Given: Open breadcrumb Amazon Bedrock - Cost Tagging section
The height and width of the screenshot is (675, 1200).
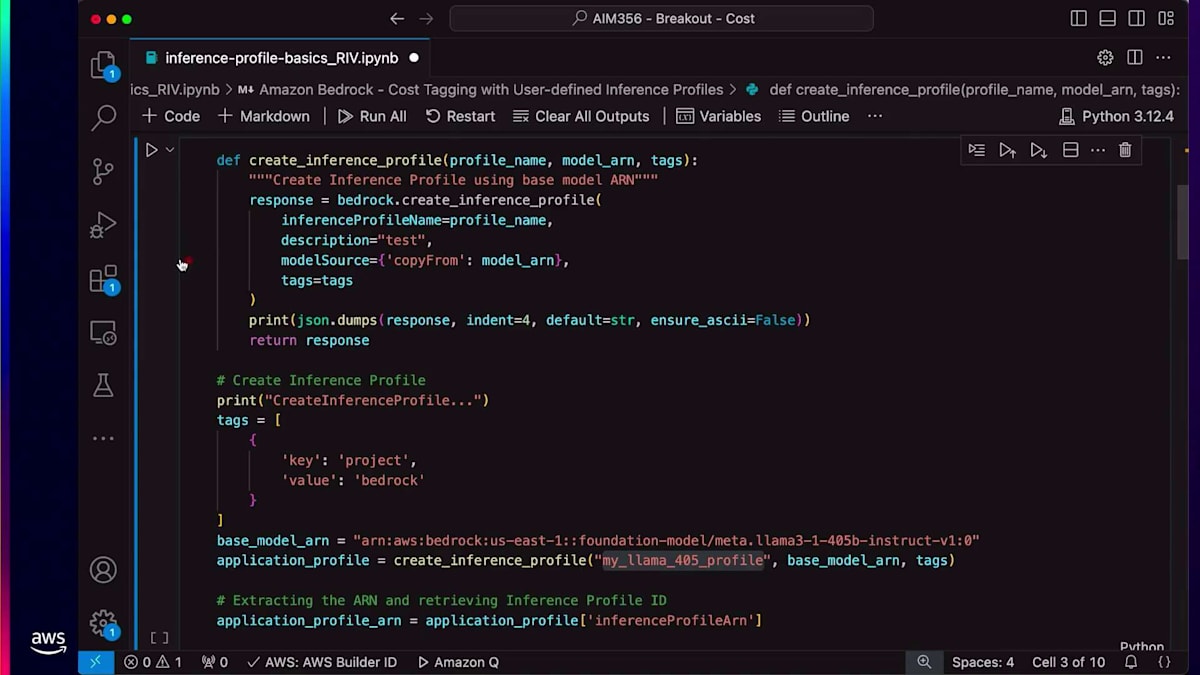Looking at the screenshot, I should click(x=480, y=90).
